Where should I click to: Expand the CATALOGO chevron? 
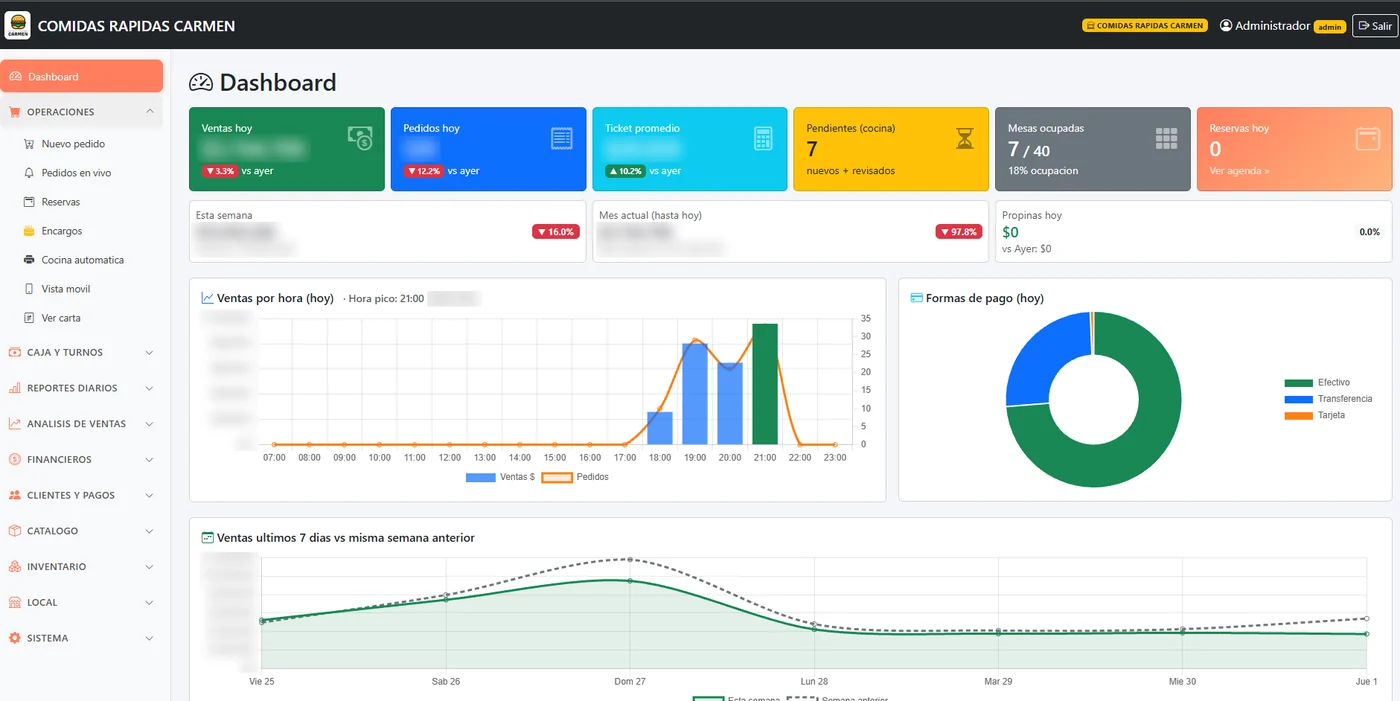pos(149,531)
